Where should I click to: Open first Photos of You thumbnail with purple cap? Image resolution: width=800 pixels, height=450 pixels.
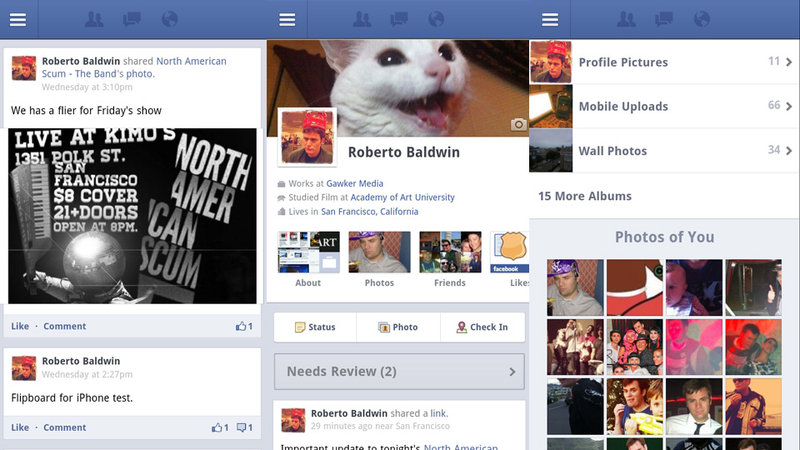[x=575, y=287]
